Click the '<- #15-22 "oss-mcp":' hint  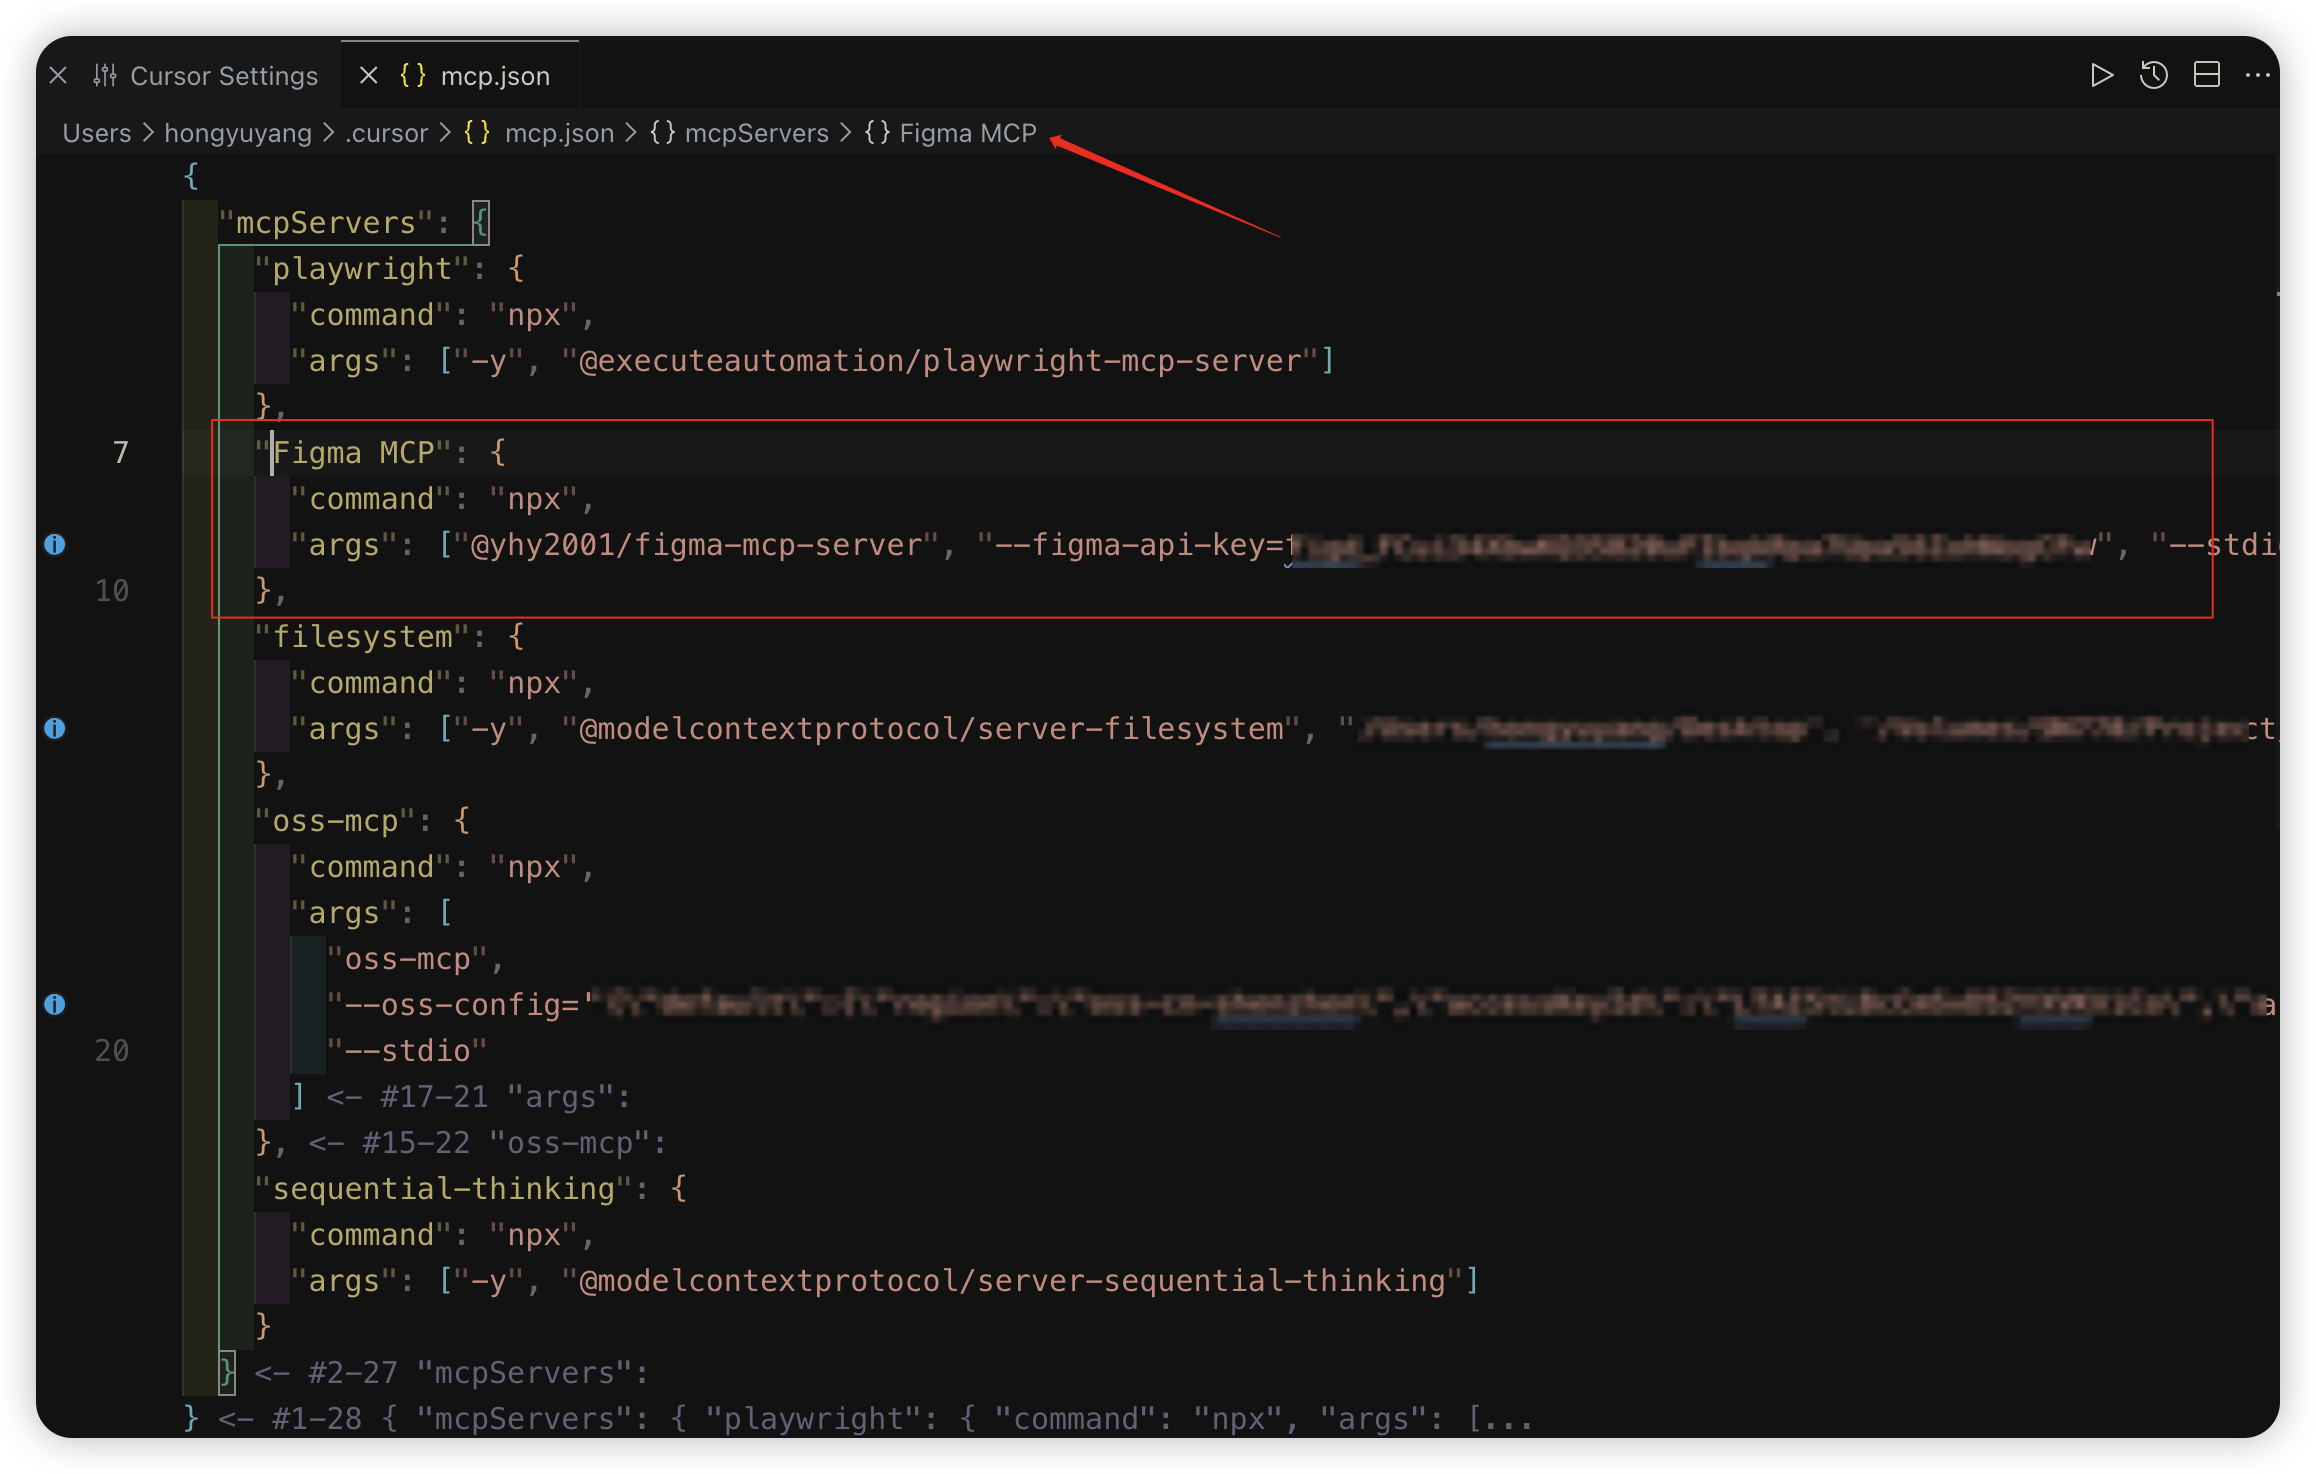(x=488, y=1142)
